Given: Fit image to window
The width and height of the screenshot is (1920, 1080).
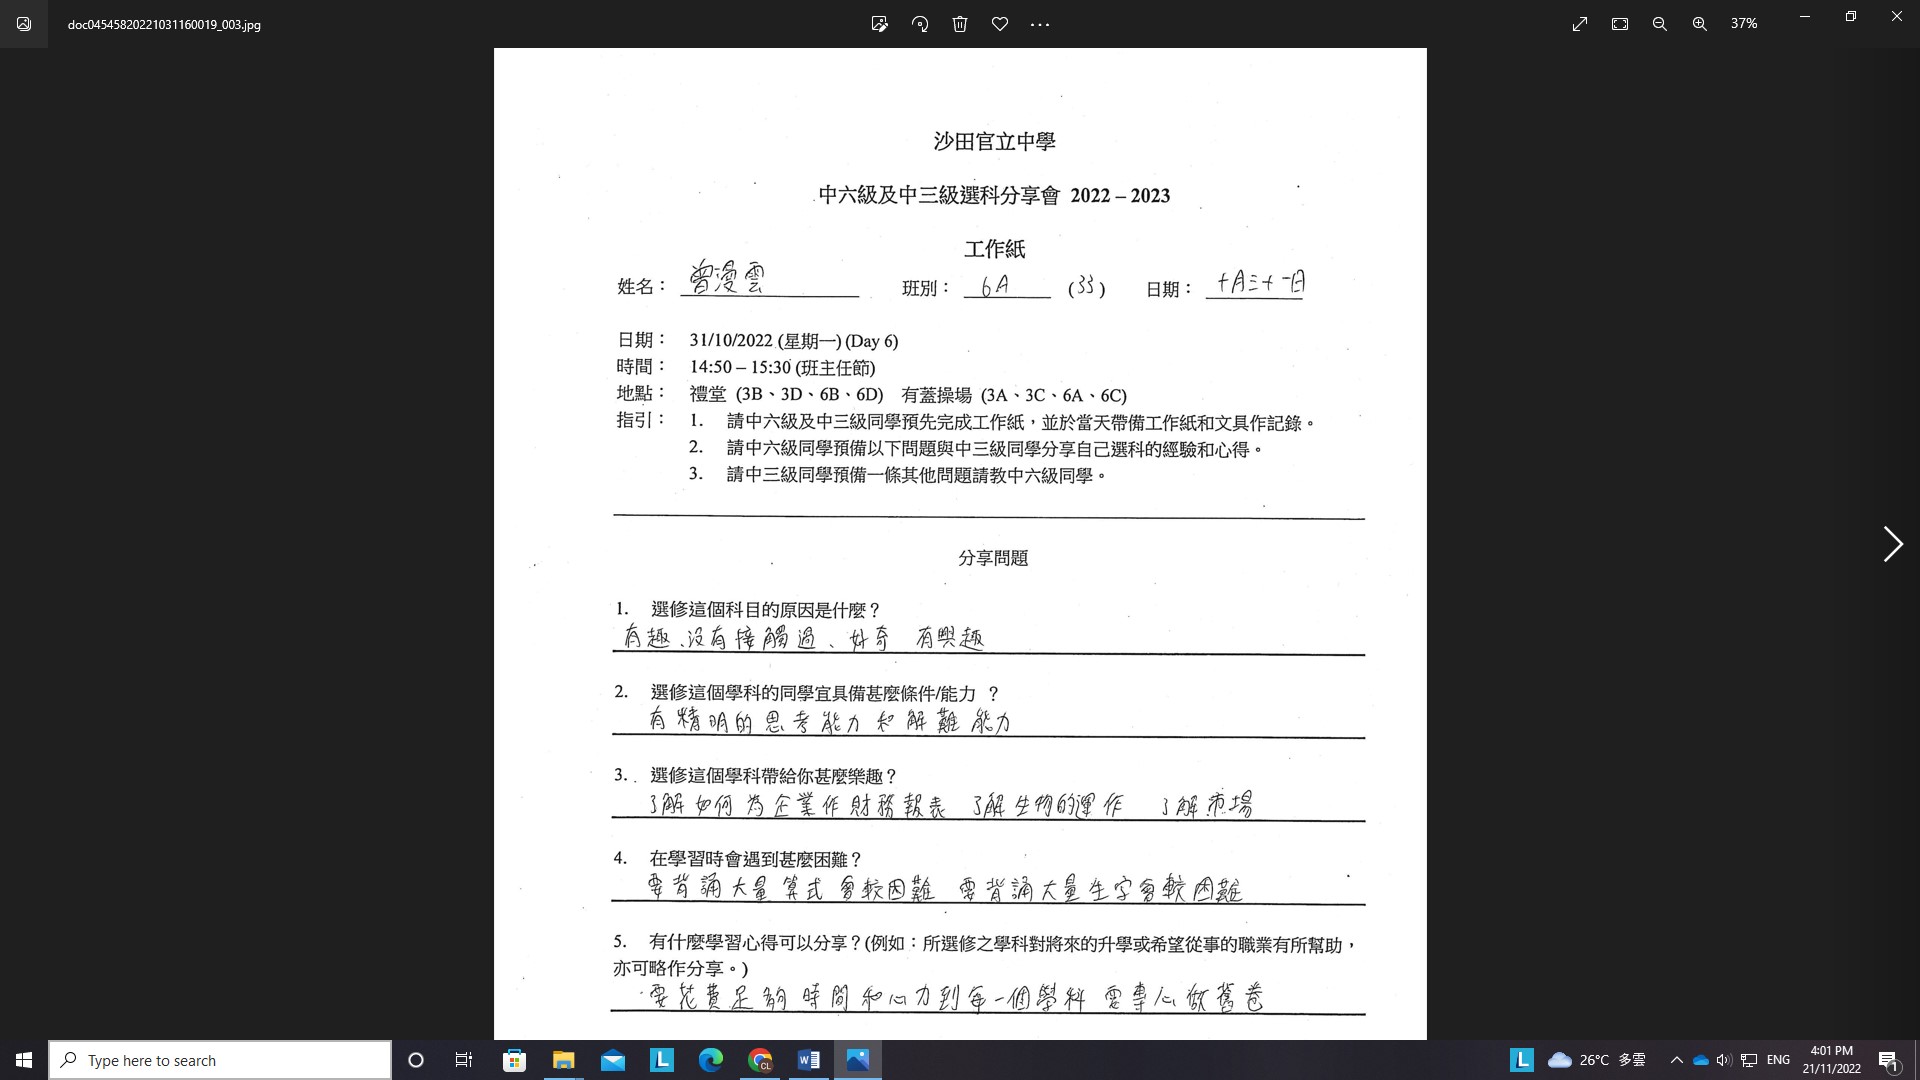Looking at the screenshot, I should click(1620, 24).
